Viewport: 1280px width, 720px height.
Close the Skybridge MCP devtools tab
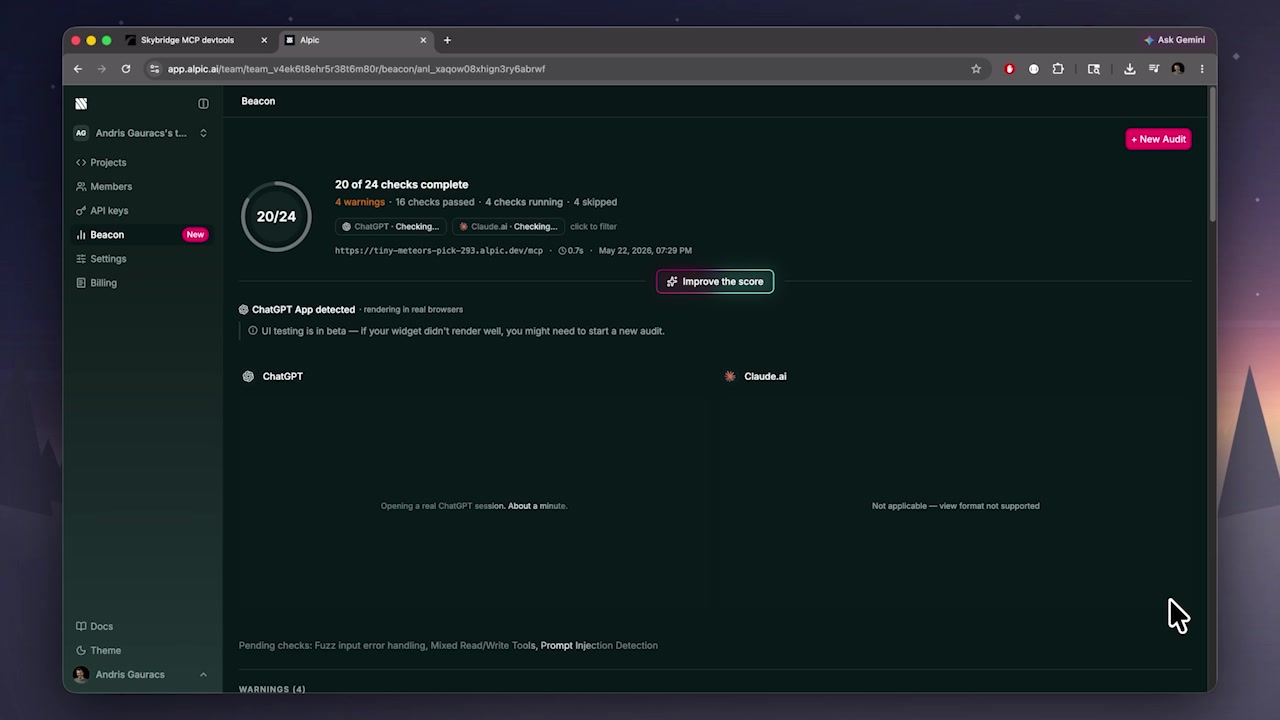click(x=264, y=40)
